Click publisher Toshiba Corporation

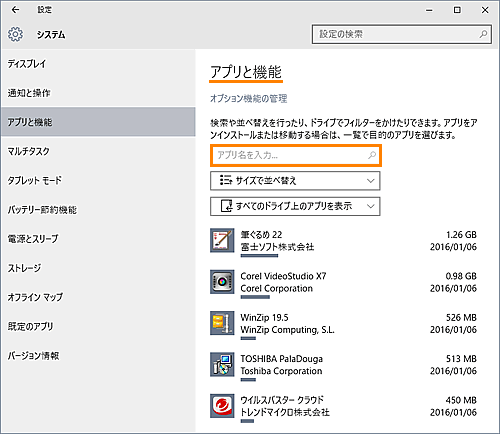281,371
